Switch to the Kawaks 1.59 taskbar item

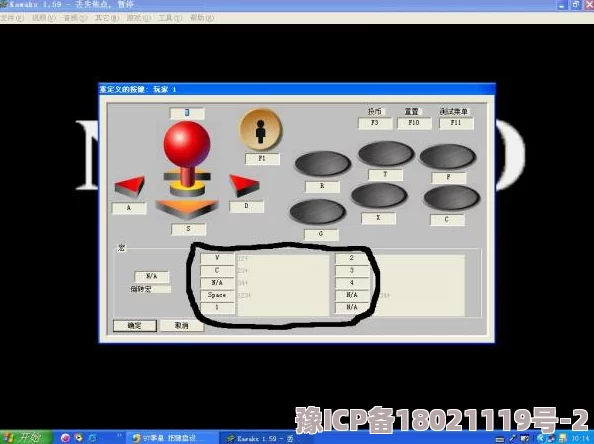(x=266, y=438)
